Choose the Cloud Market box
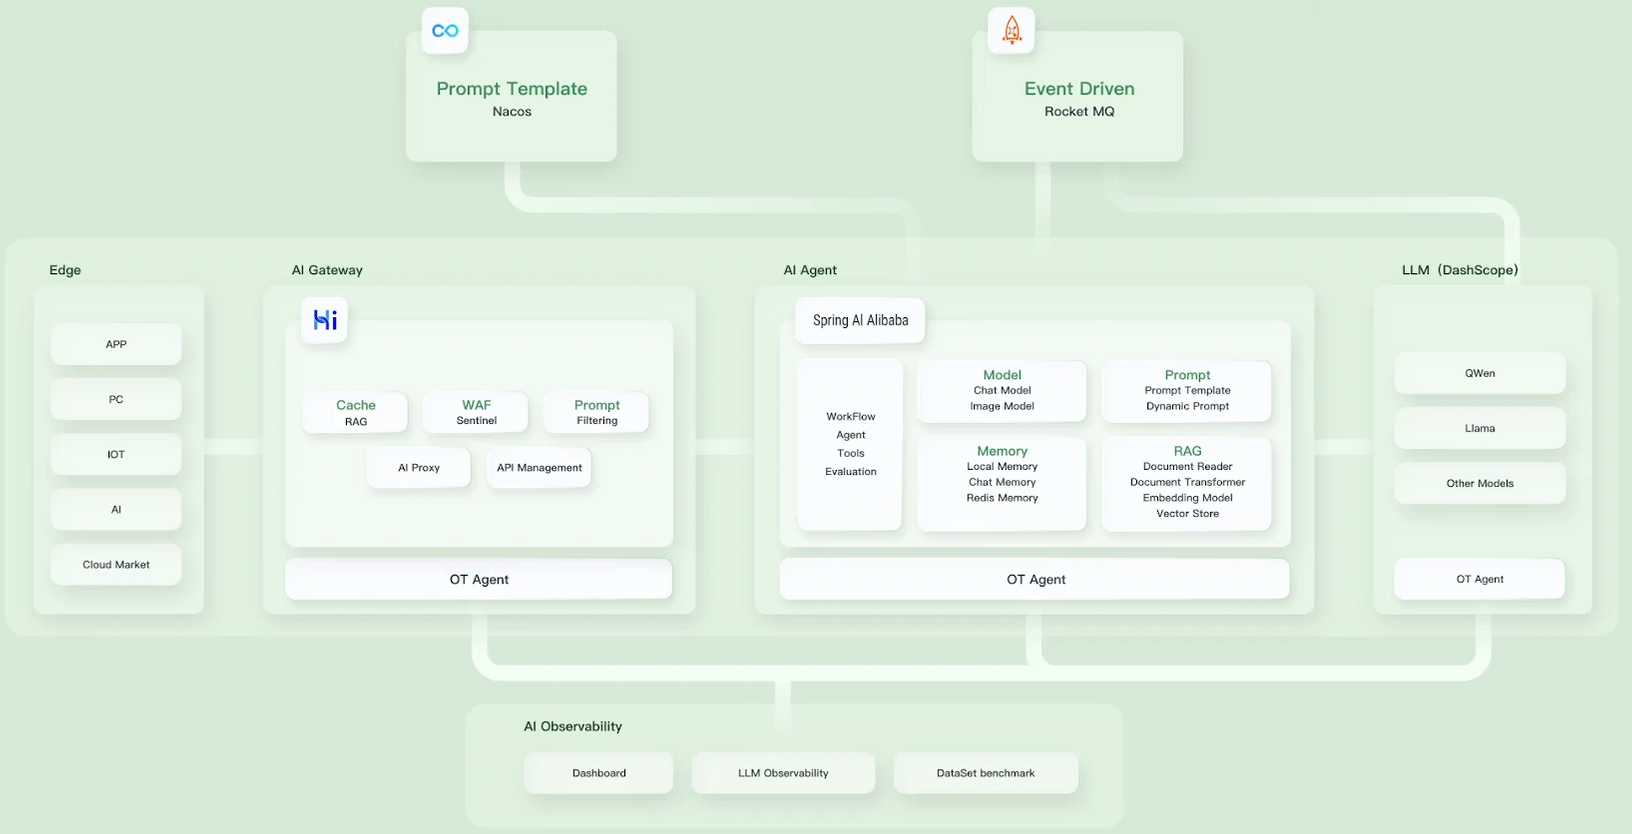This screenshot has width=1632, height=834. [116, 564]
